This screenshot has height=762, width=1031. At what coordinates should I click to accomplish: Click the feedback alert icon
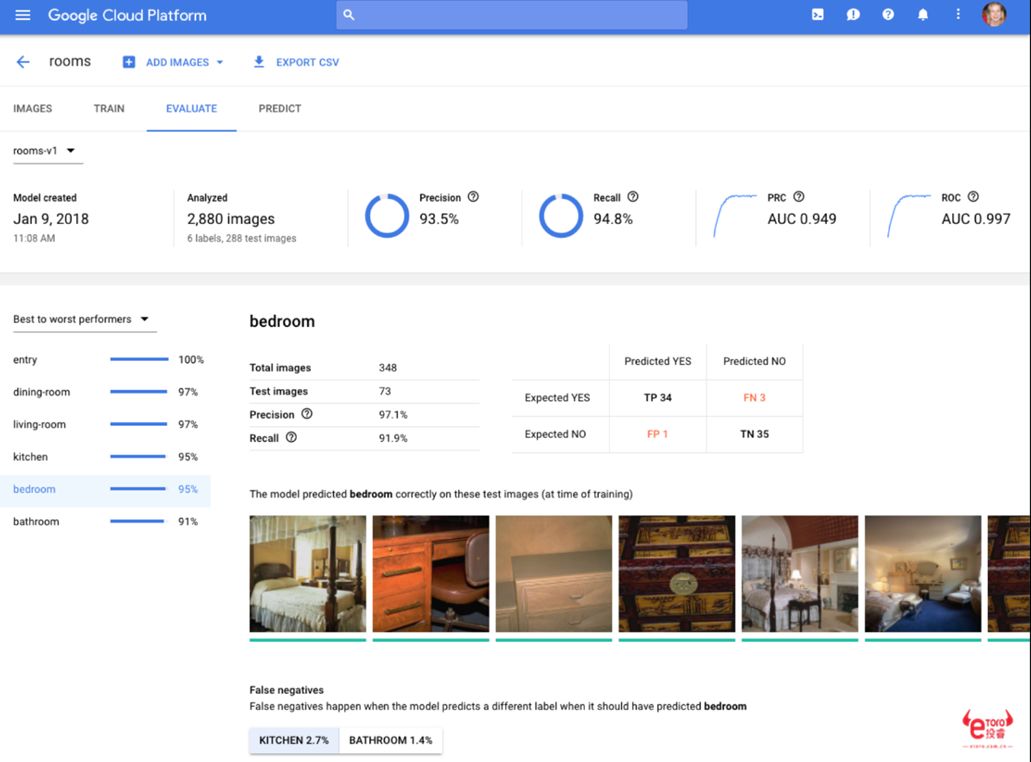click(x=853, y=14)
